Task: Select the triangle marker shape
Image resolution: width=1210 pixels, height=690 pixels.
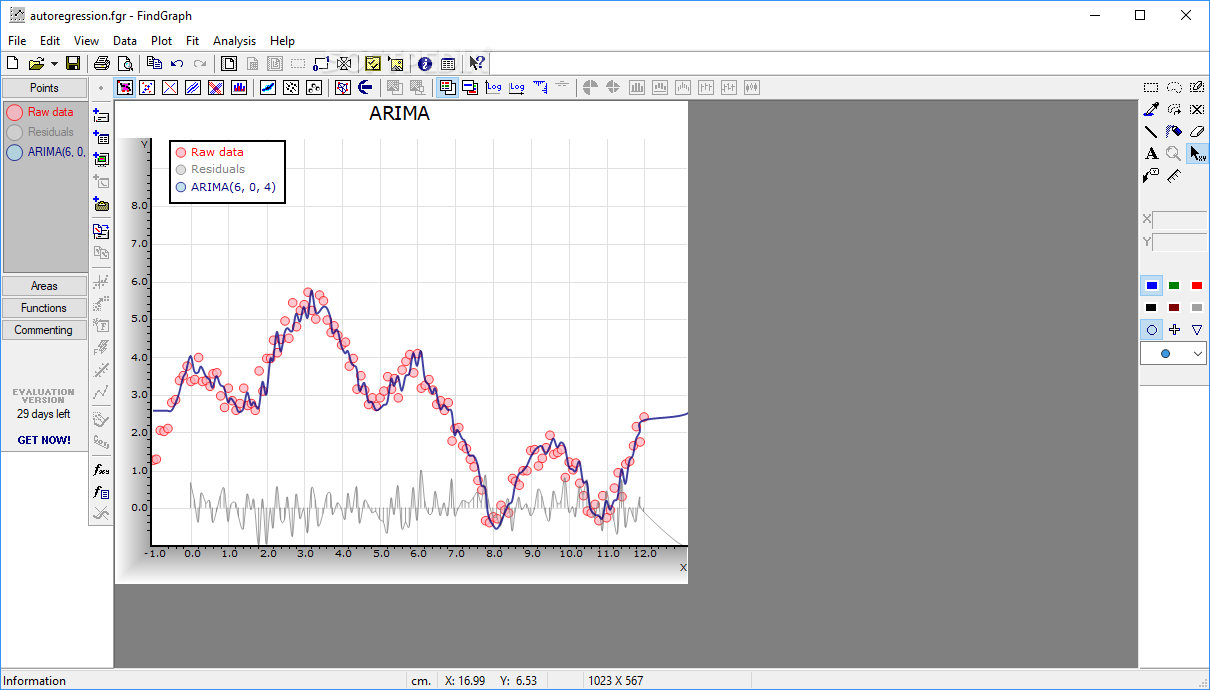Action: pos(1197,329)
